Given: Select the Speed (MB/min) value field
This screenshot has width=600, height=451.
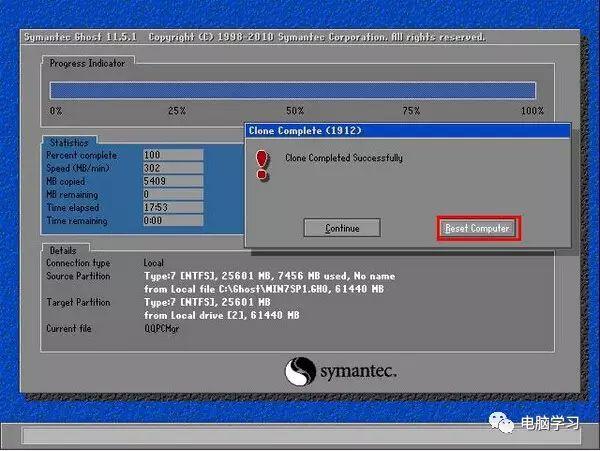Looking at the screenshot, I should coord(172,168).
